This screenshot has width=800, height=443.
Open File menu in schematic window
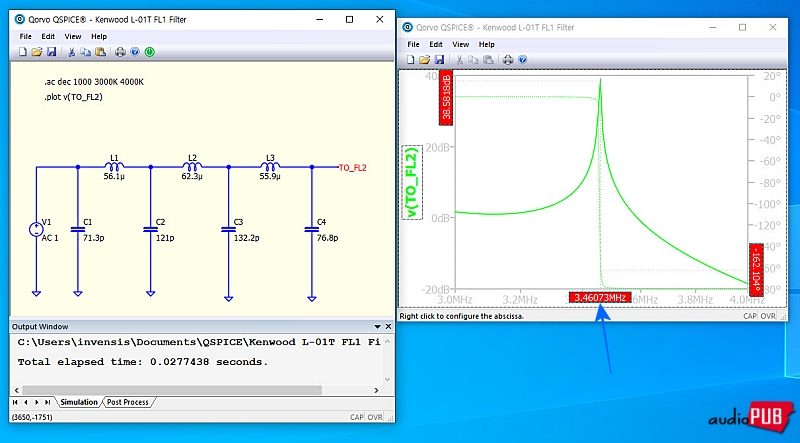click(x=26, y=37)
